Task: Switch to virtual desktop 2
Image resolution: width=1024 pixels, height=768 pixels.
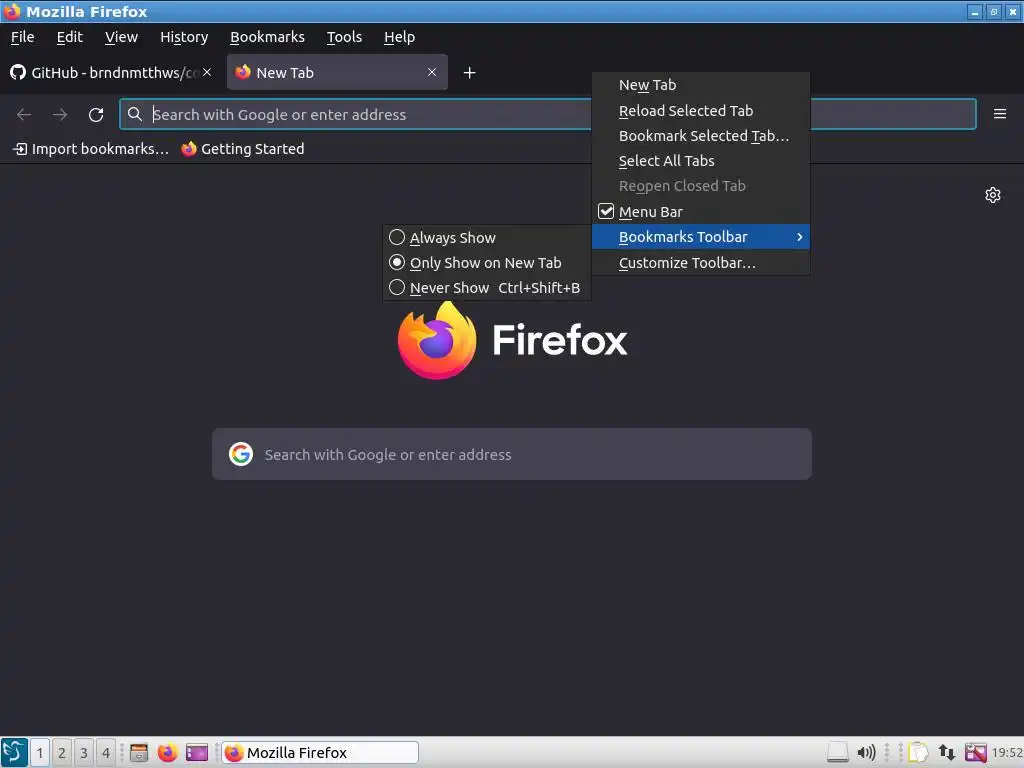Action: coord(61,752)
